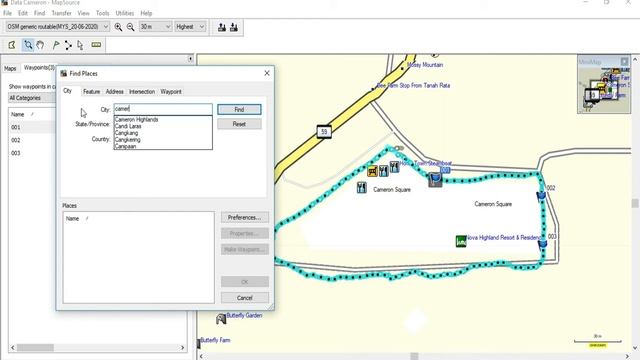Open the Find menu
Screen dimensions: 640x360
tap(40, 13)
